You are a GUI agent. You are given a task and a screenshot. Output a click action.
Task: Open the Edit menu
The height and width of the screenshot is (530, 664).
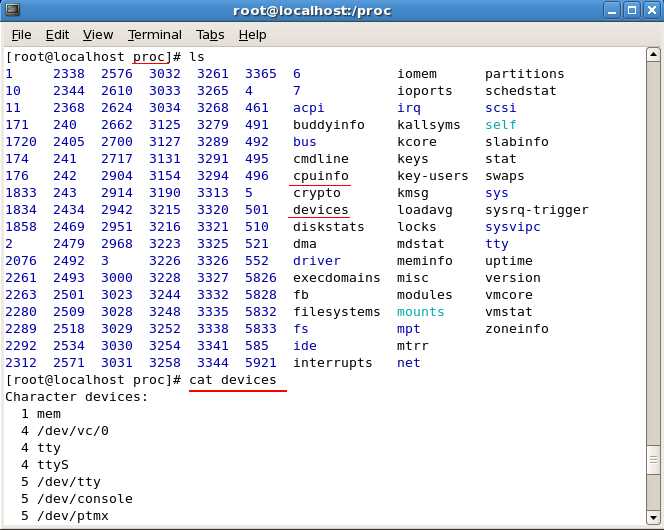(57, 35)
